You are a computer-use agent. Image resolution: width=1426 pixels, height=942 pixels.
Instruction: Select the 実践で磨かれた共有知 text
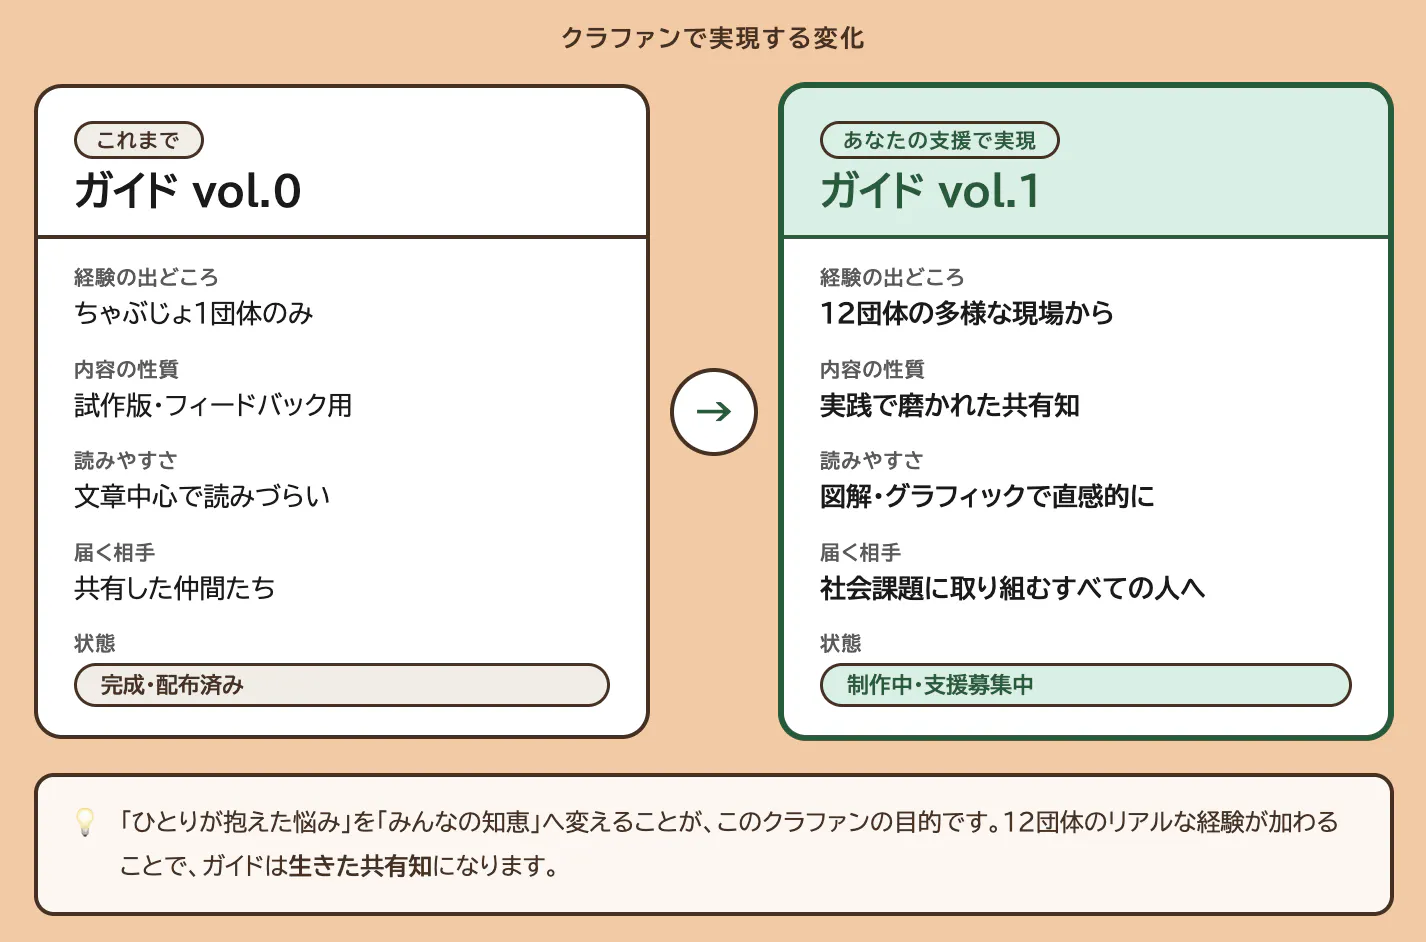tap(950, 405)
